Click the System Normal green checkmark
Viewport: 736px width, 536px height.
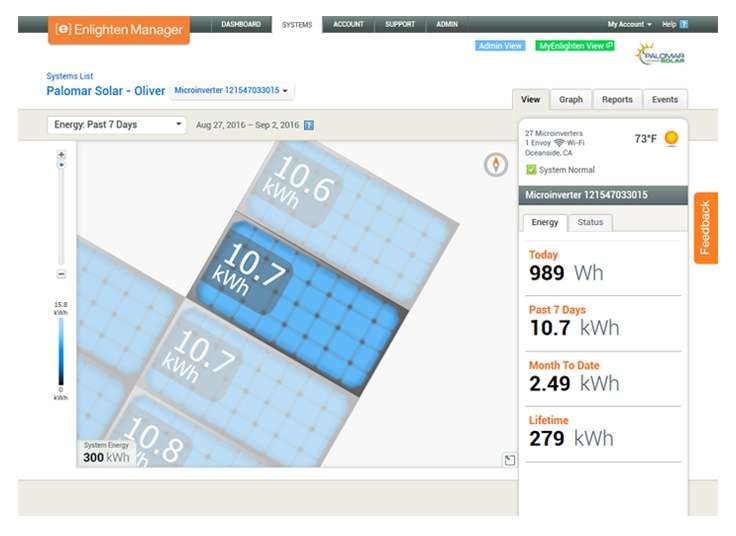click(x=531, y=170)
